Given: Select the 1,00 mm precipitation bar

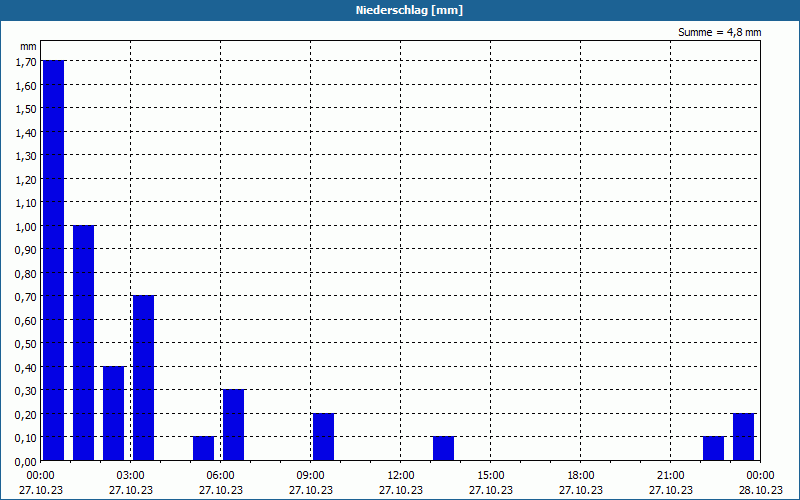Looking at the screenshot, I should click(84, 343).
